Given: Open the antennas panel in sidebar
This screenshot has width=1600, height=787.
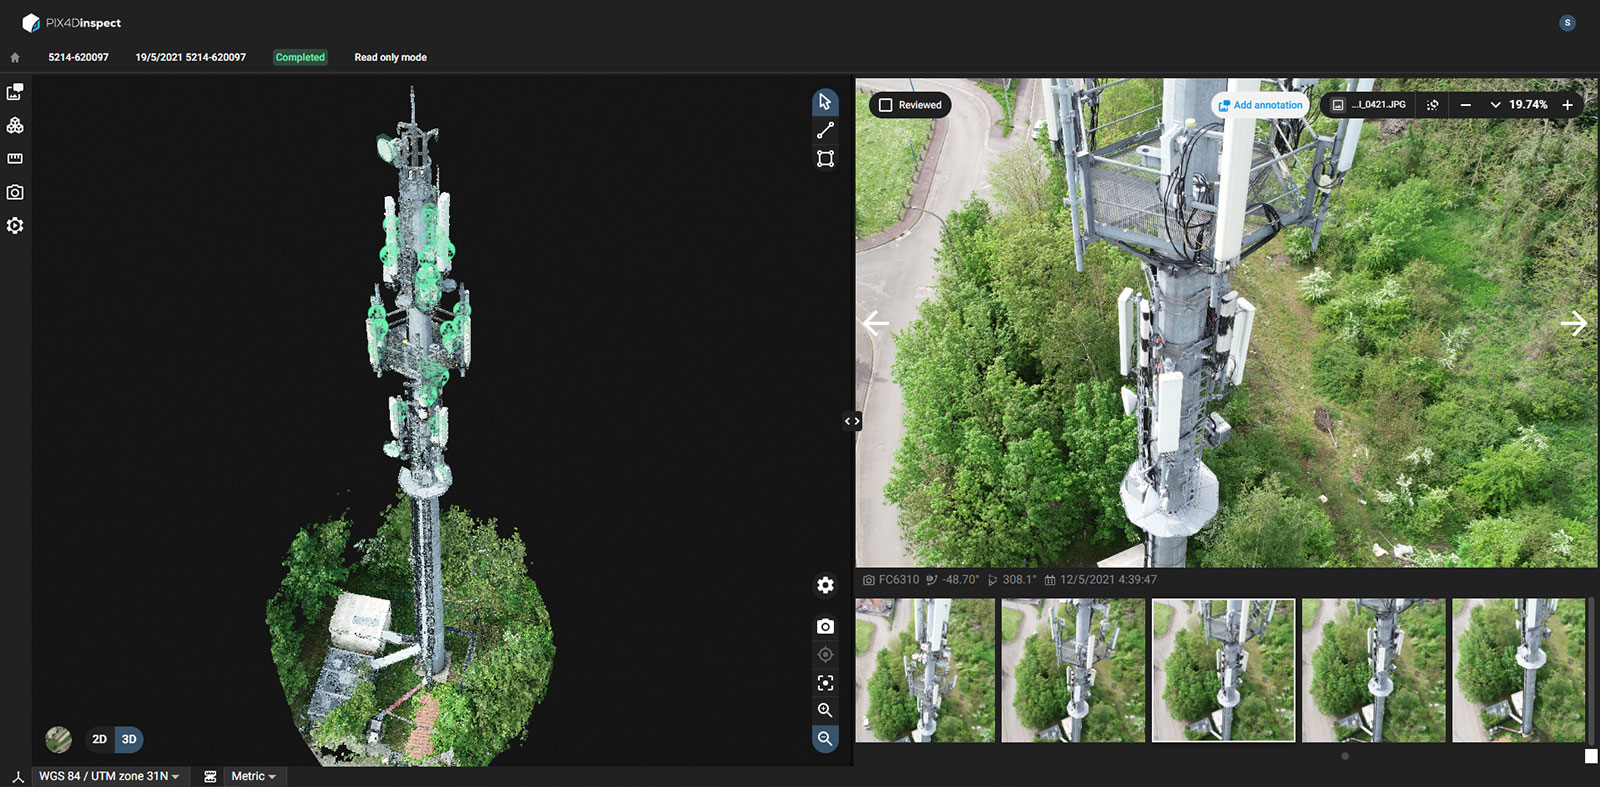Looking at the screenshot, I should click(x=15, y=125).
